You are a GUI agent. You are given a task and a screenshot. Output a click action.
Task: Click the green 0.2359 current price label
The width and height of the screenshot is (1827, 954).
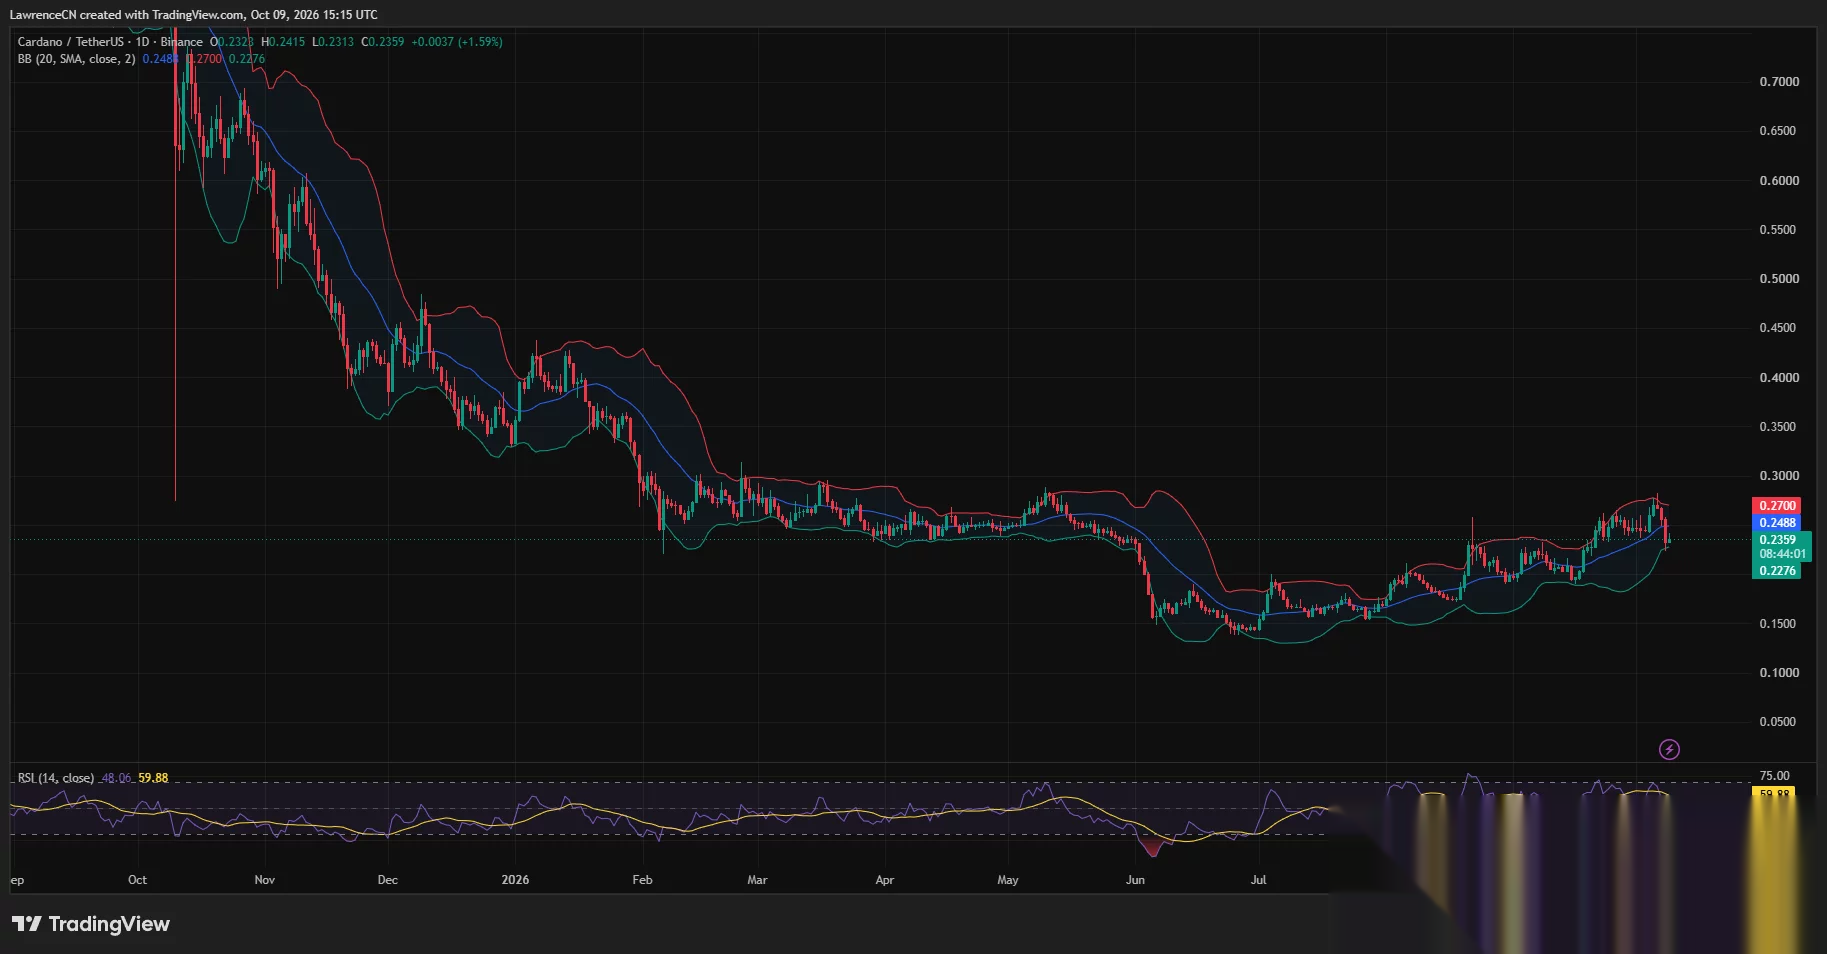(x=1777, y=540)
